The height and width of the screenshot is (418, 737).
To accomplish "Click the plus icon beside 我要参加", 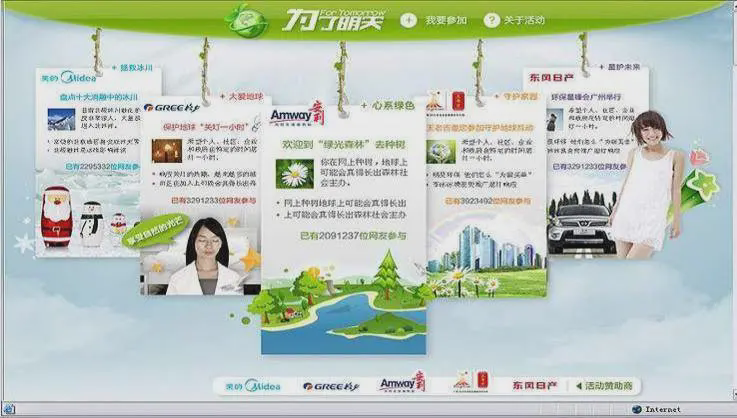I will pos(408,20).
